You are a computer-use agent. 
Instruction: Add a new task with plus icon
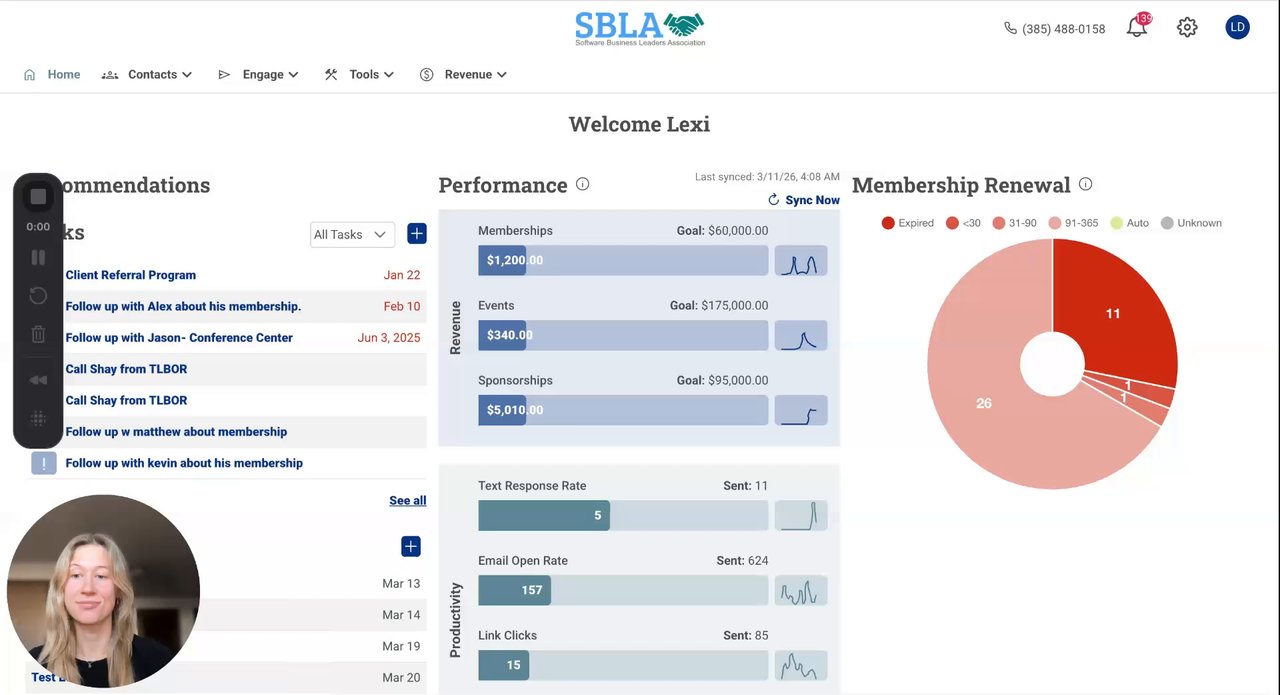tap(417, 233)
